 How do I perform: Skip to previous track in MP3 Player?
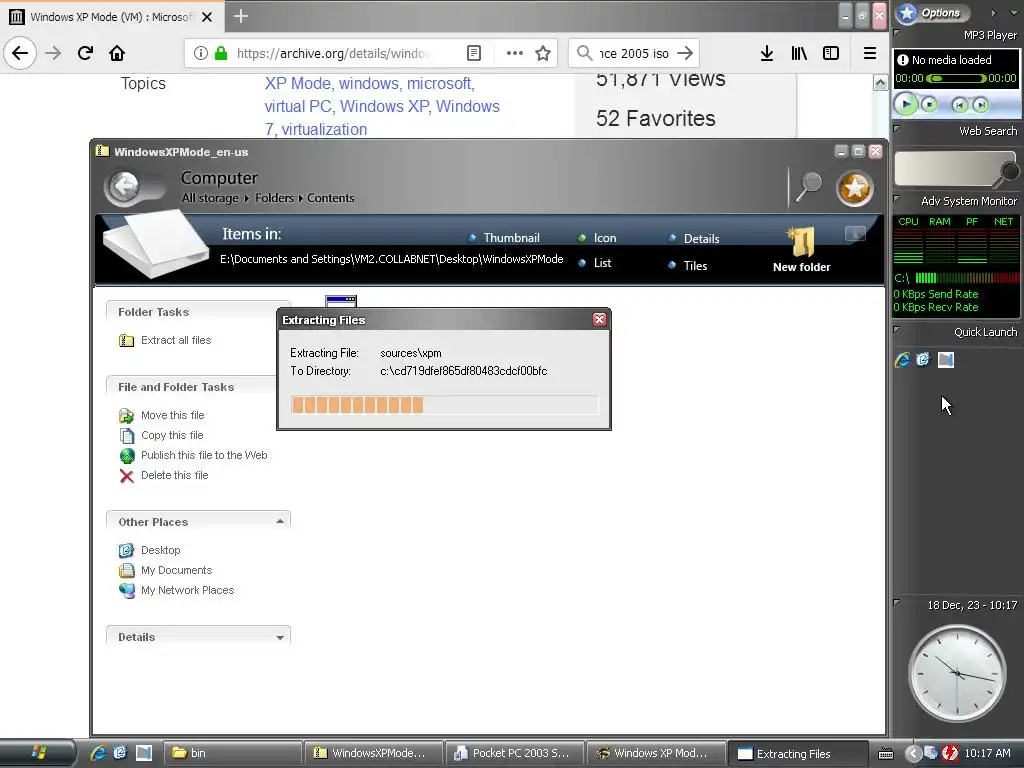[x=959, y=104]
